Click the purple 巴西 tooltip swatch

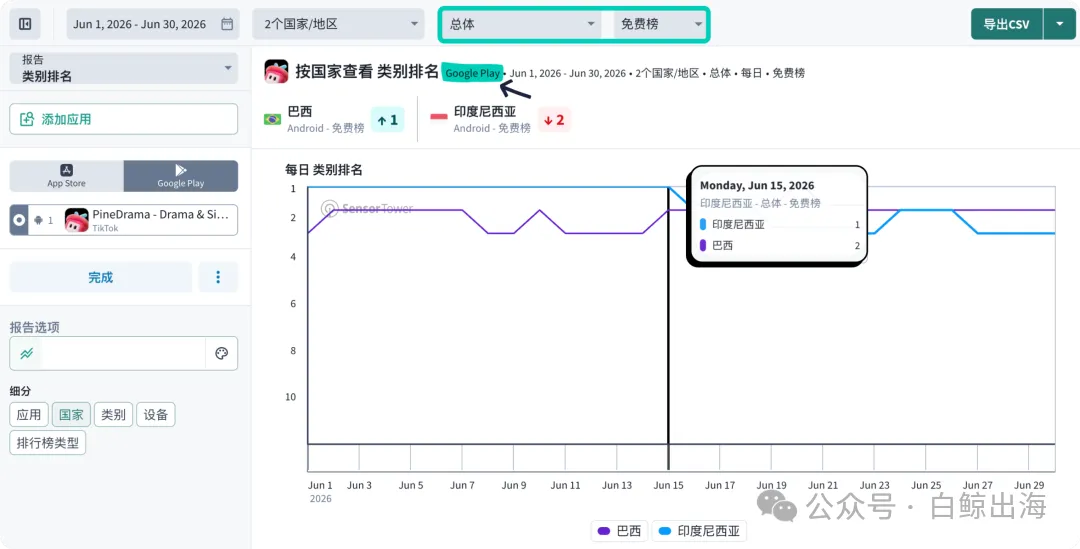coord(703,245)
